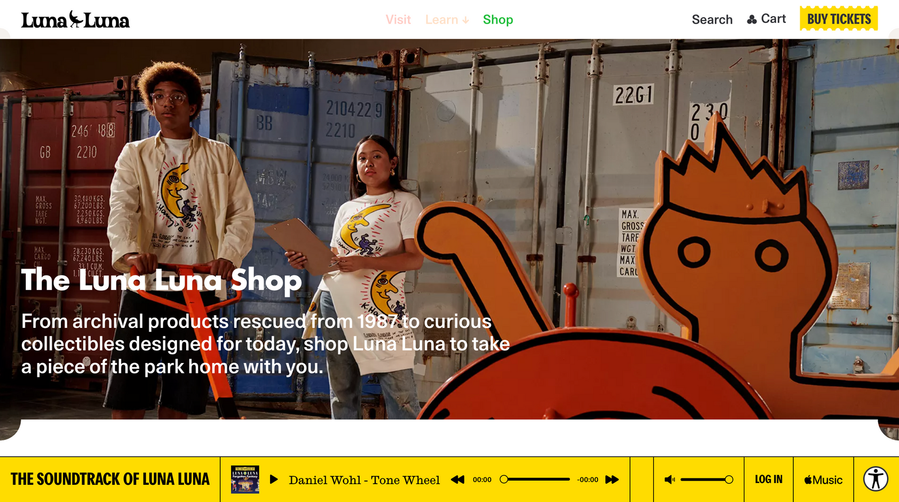Rewind to the previous track

coord(458,480)
